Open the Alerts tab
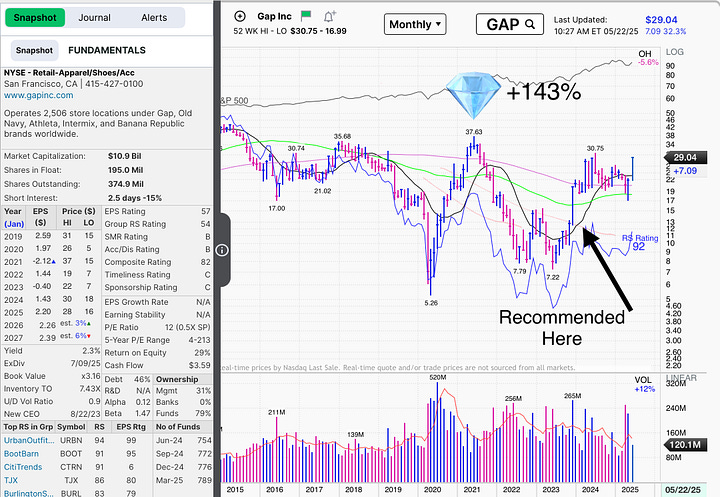 (154, 17)
